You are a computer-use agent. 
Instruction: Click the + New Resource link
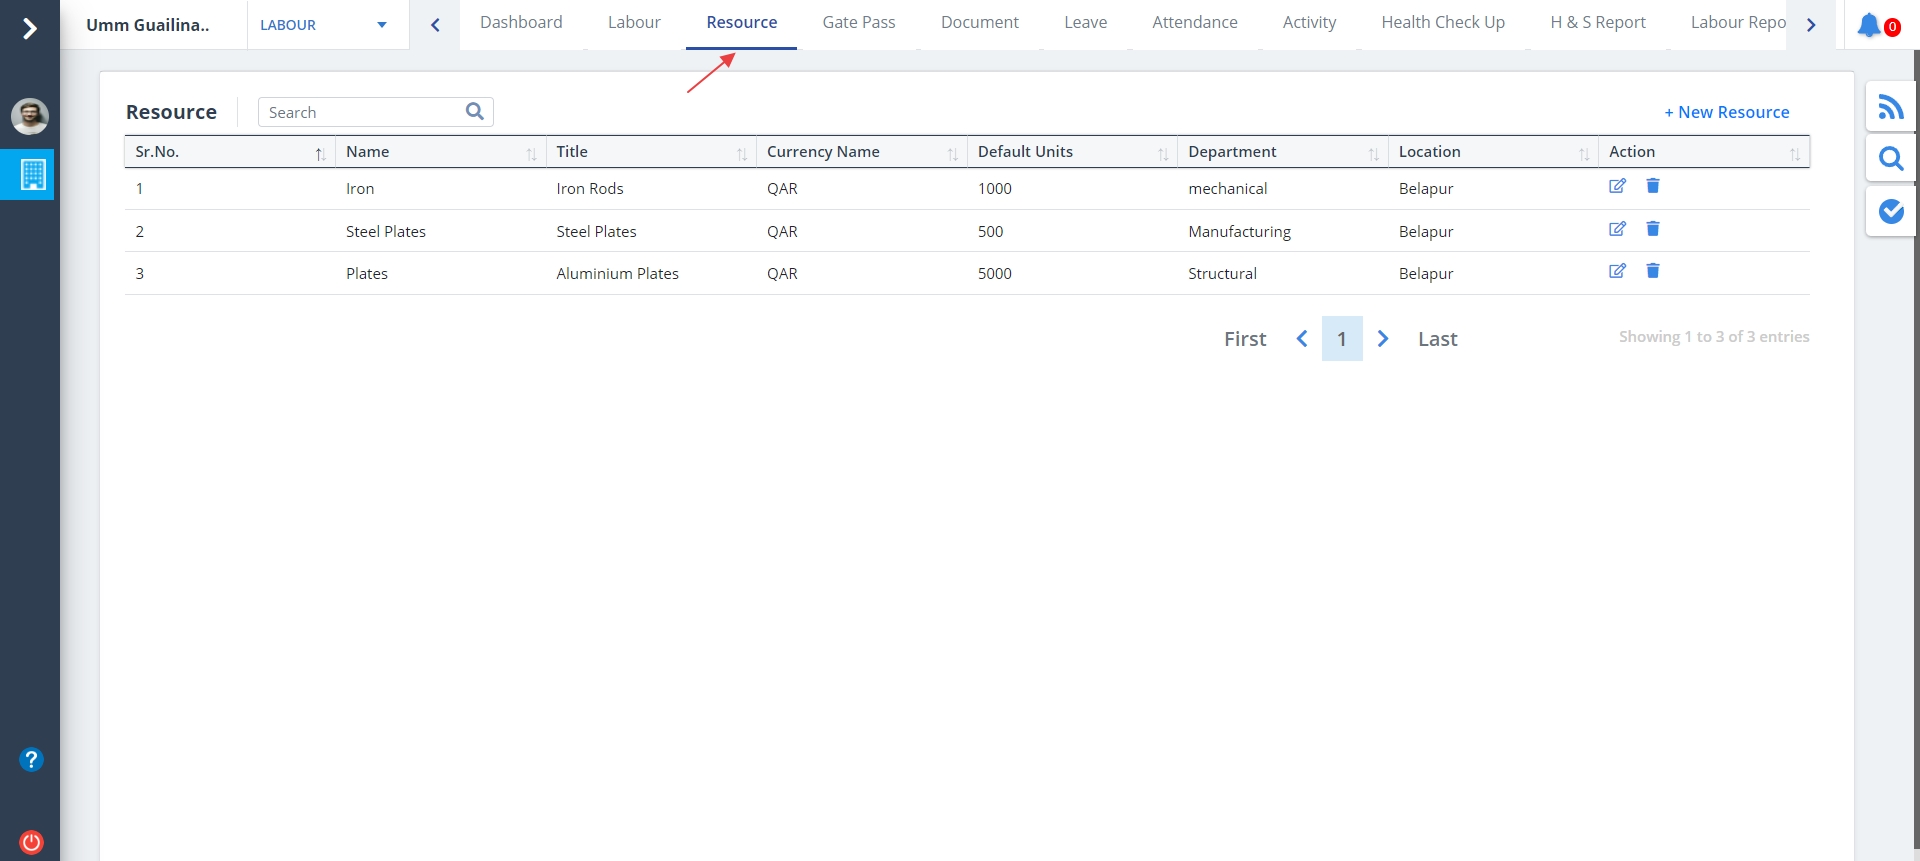[x=1726, y=112]
